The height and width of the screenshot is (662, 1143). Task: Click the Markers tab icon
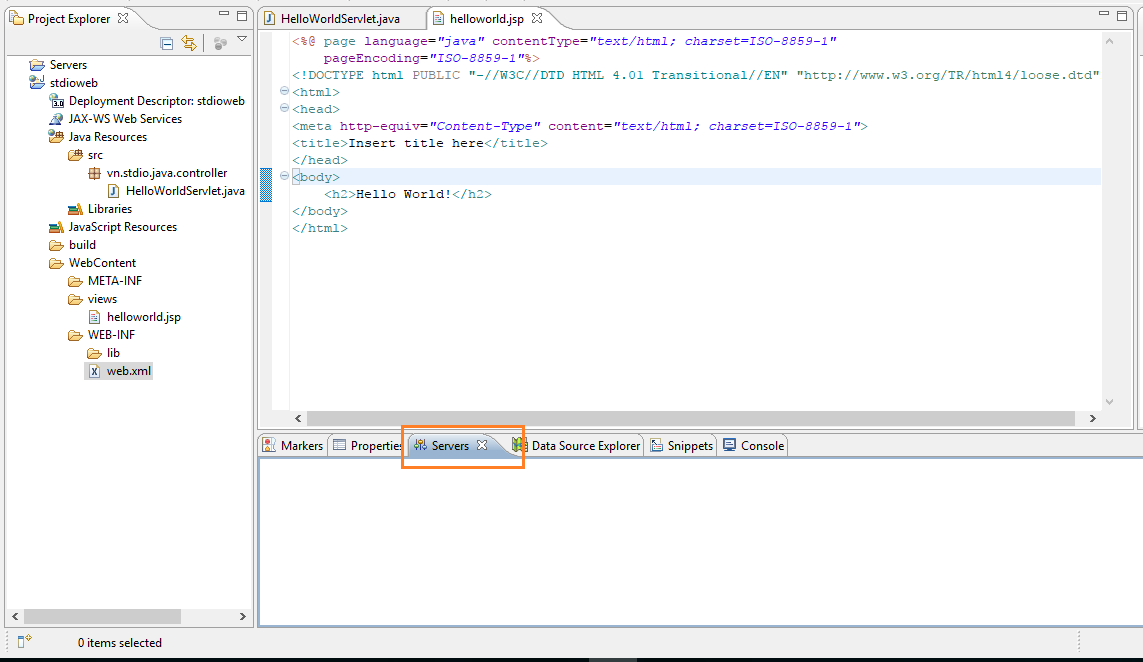tap(269, 445)
